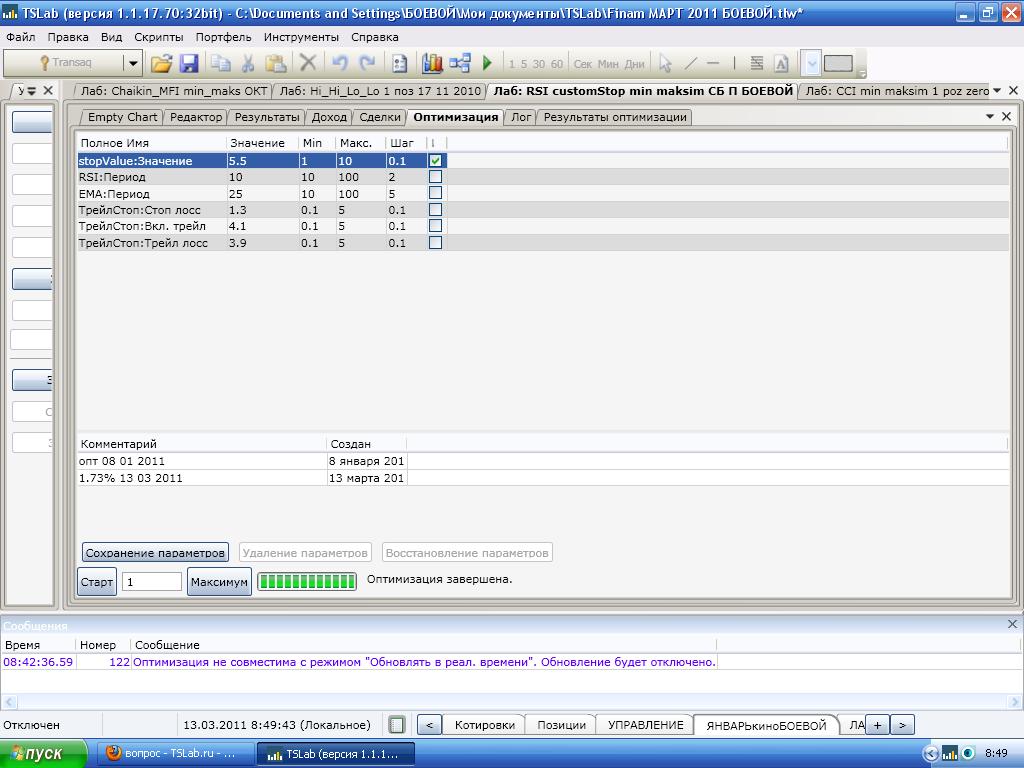Screen dimensions: 1024x768
Task: Open the chart bars icon in toolbar
Action: 432,63
